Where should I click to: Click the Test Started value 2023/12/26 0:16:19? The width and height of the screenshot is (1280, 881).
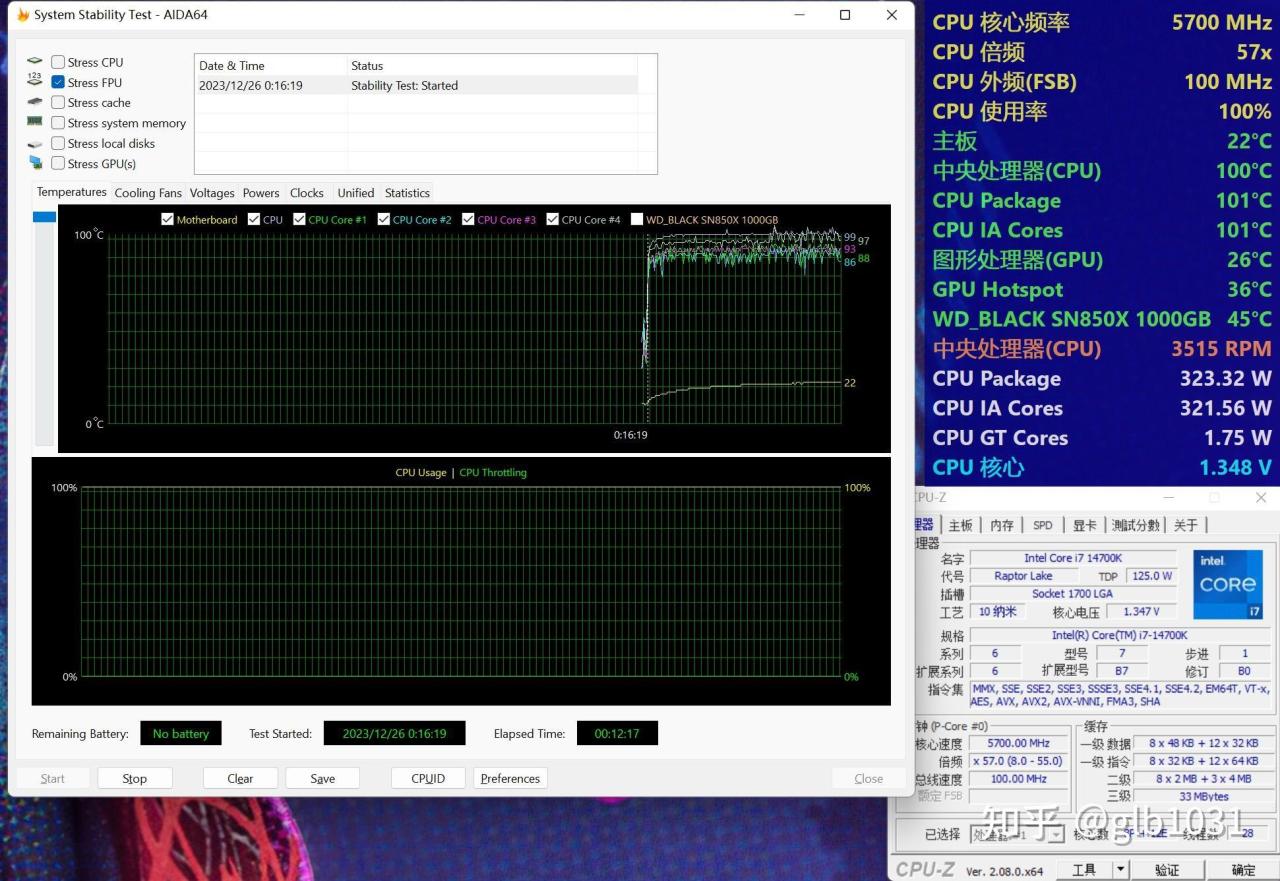tap(395, 733)
